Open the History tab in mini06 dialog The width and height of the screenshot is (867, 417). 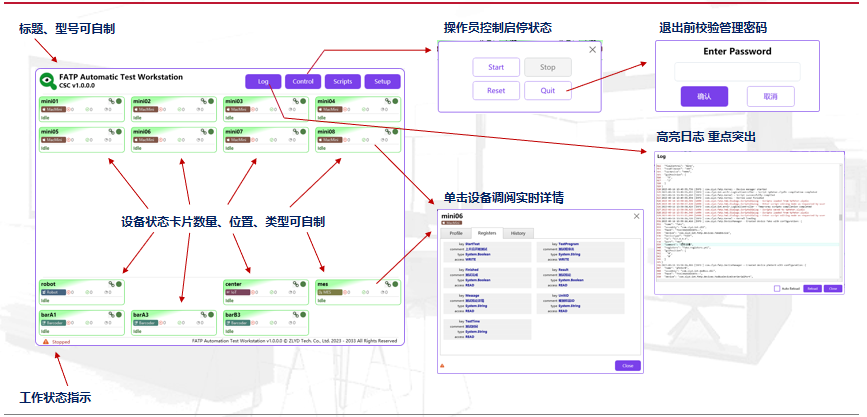click(x=518, y=233)
